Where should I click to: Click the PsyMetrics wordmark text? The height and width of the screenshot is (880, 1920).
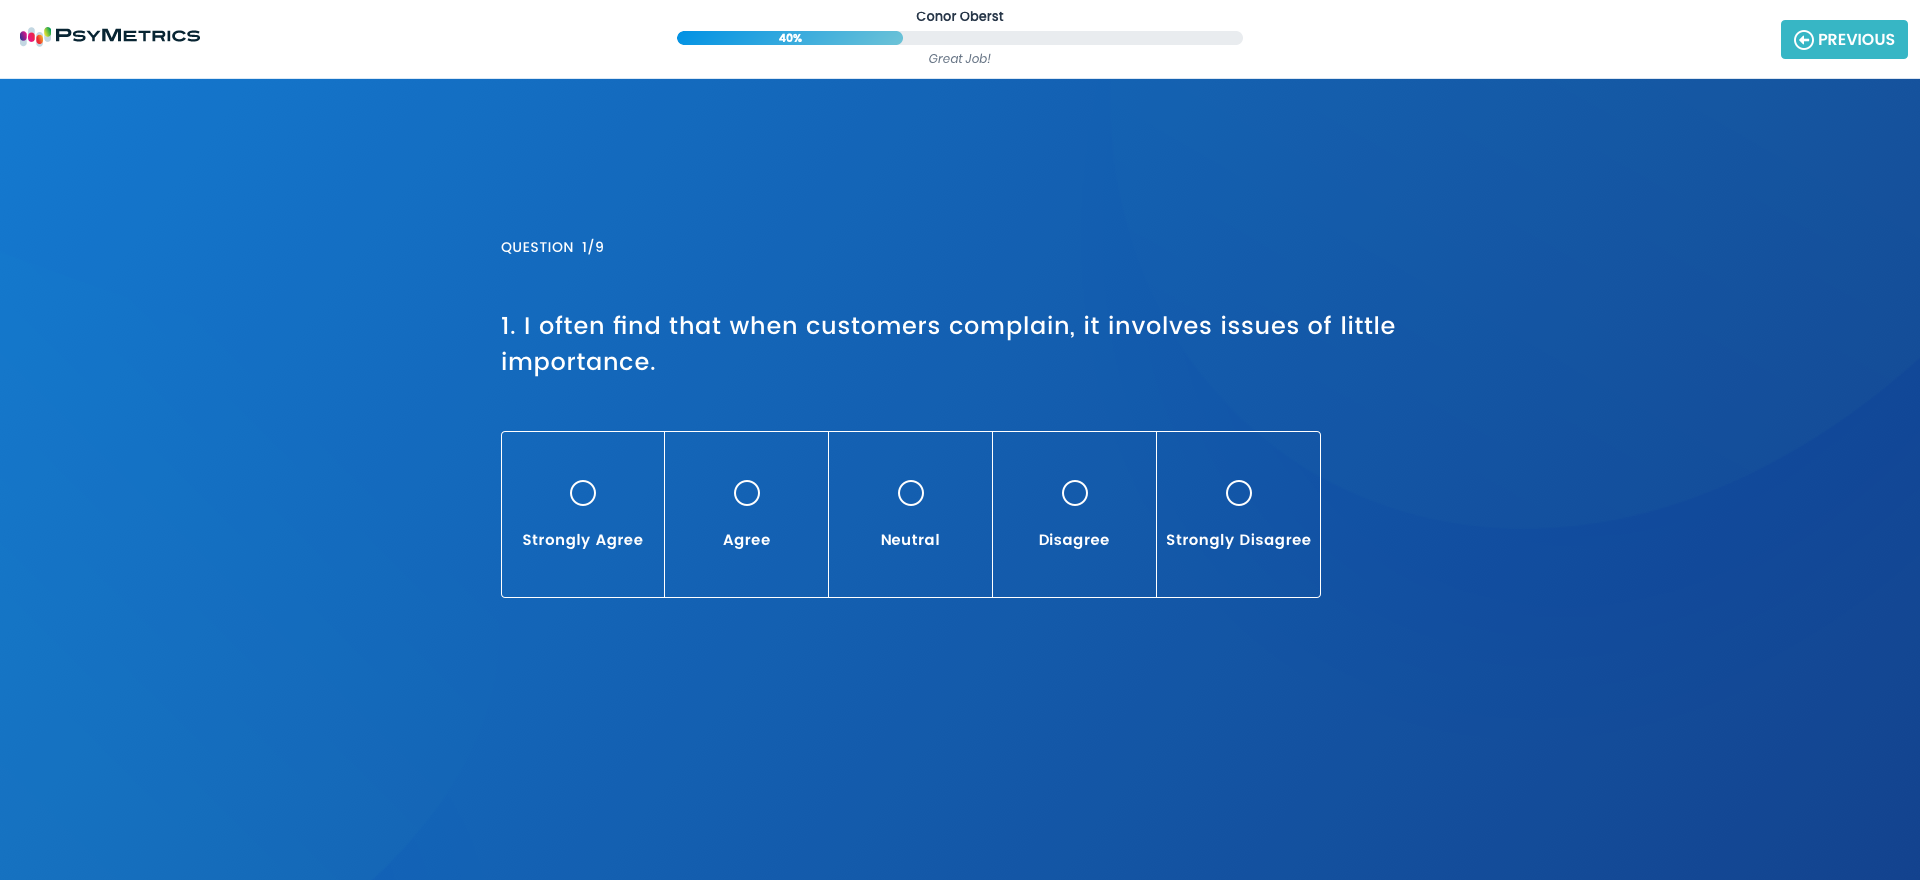click(x=128, y=36)
